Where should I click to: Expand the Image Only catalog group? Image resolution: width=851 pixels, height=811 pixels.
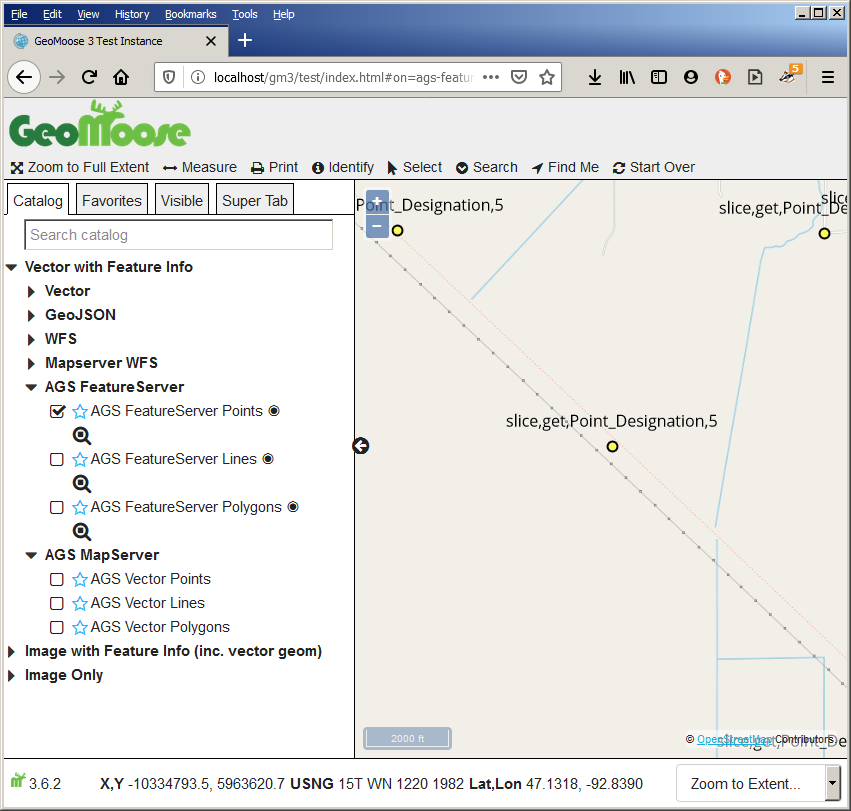9,675
